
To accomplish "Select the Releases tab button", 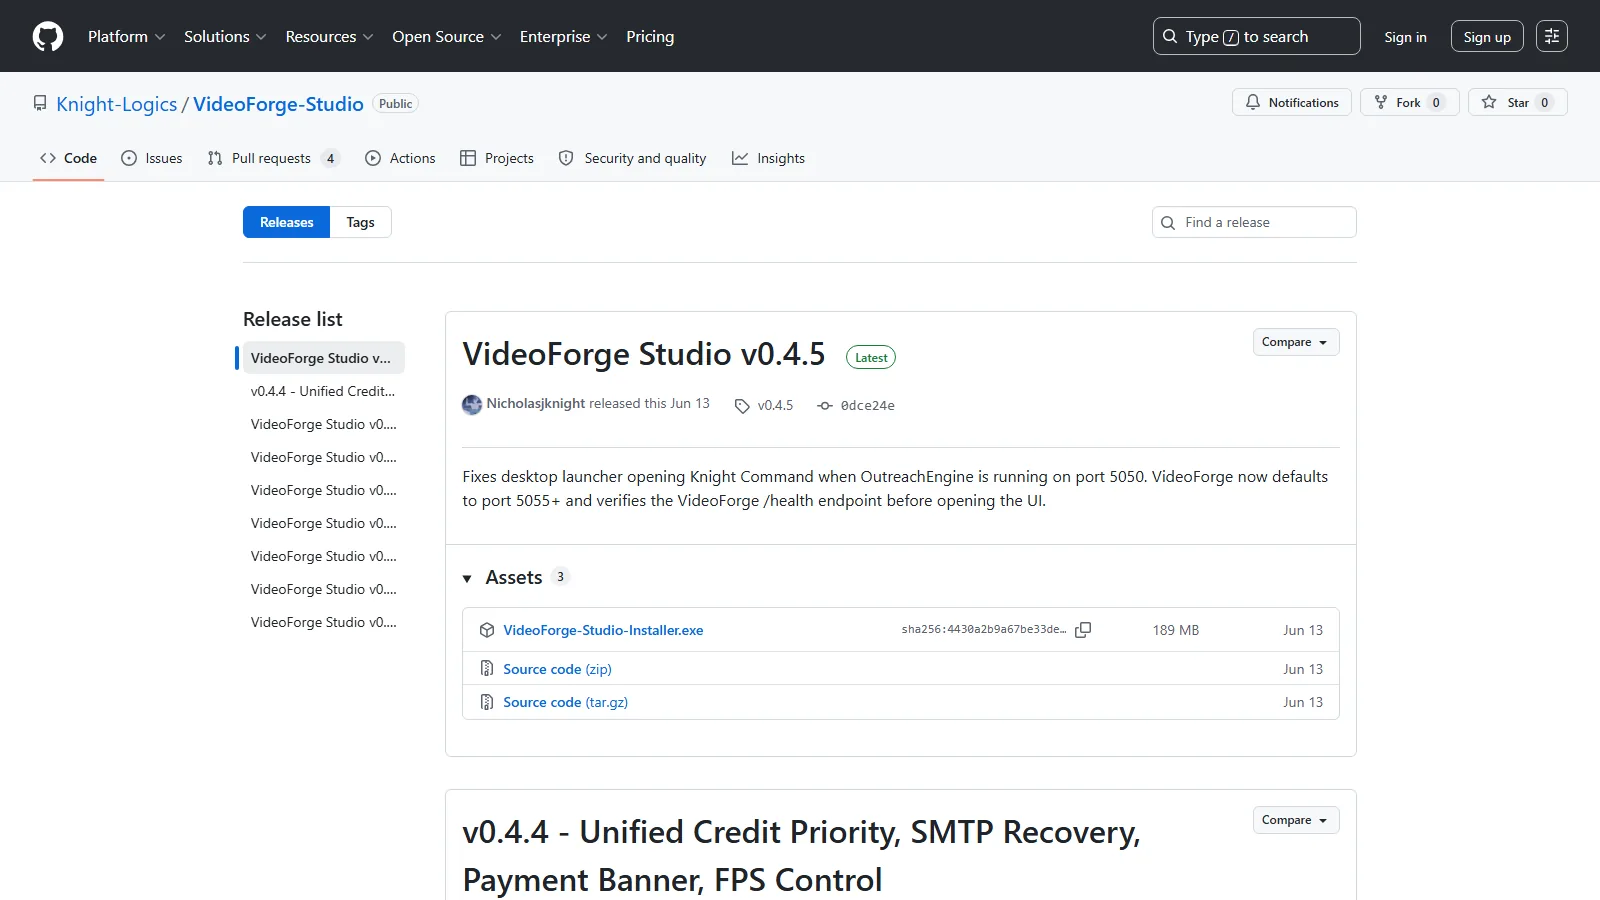I will pos(287,222).
